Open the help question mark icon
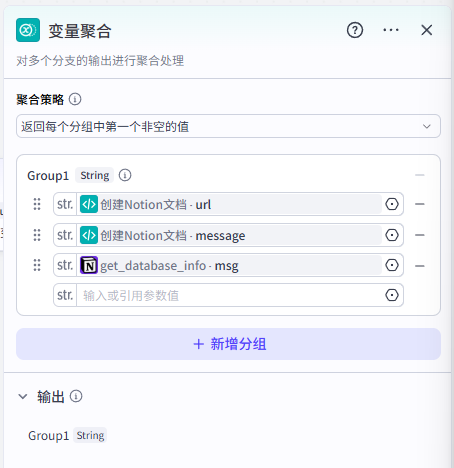This screenshot has height=468, width=454. [x=355, y=30]
